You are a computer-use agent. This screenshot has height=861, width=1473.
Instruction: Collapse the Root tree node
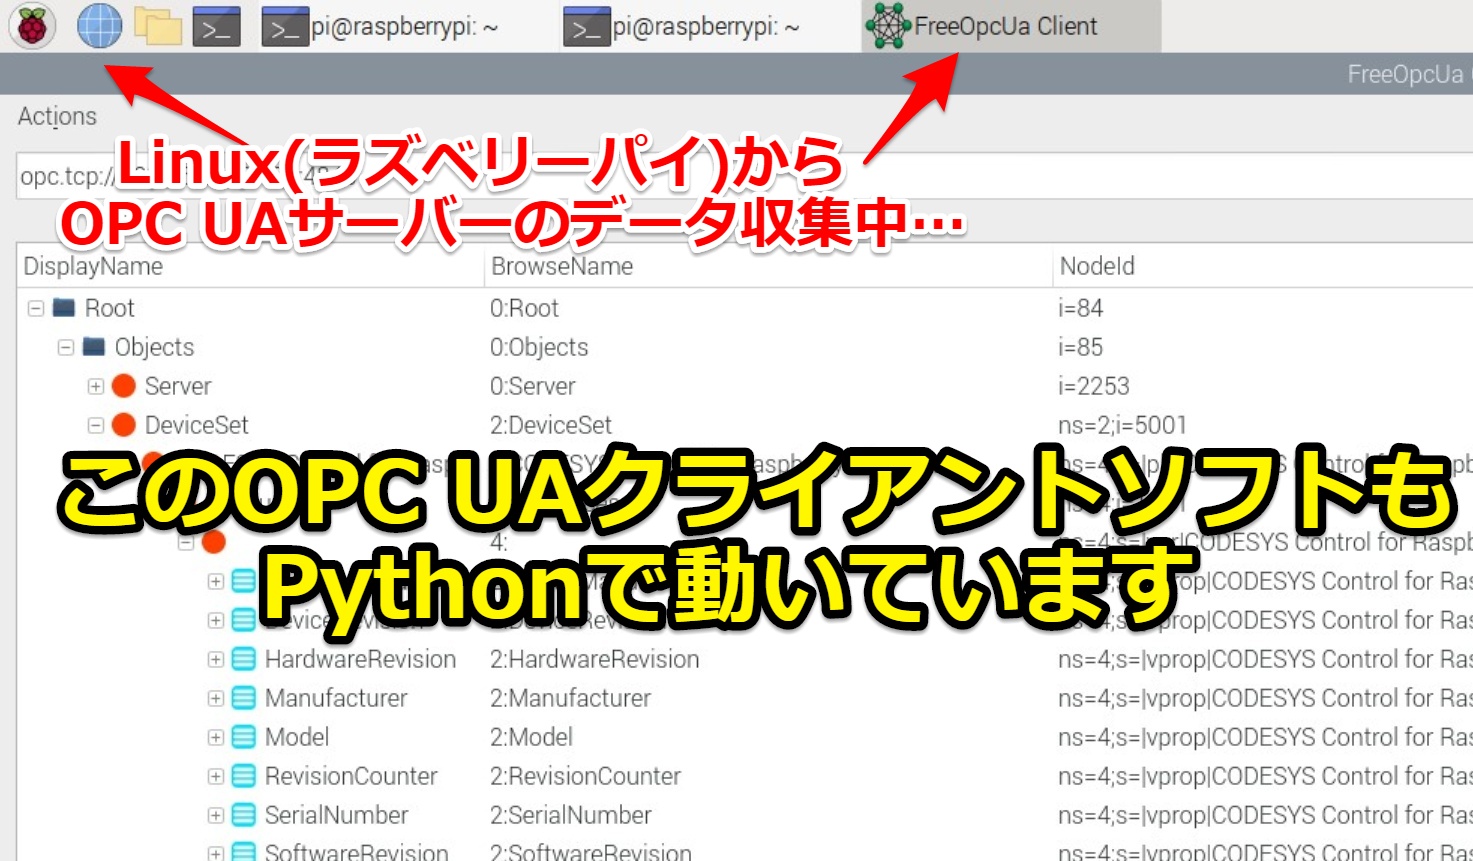point(36,308)
